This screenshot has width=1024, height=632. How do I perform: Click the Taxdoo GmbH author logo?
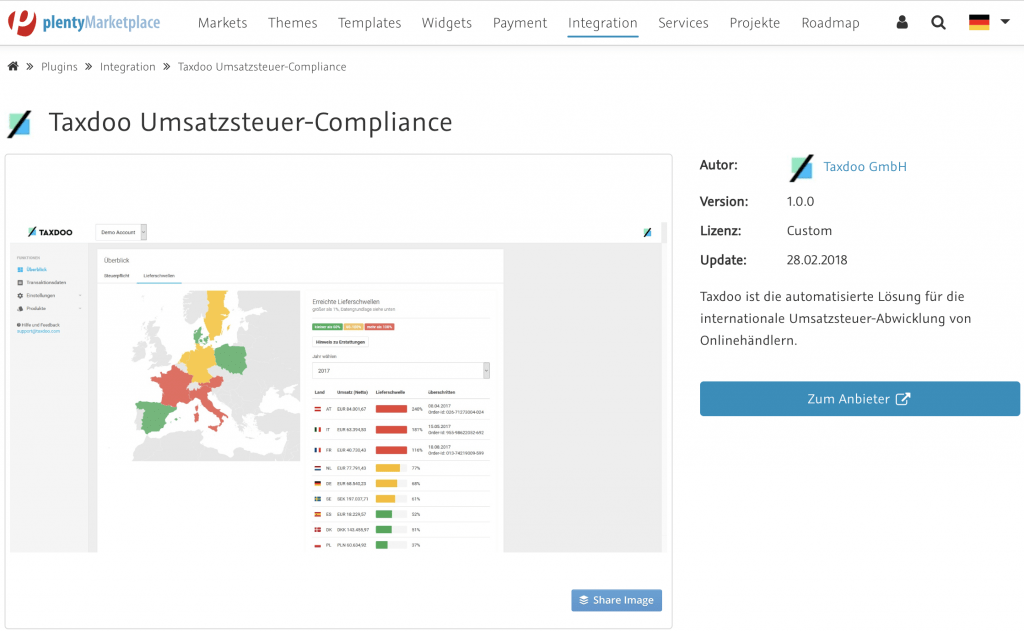801,168
